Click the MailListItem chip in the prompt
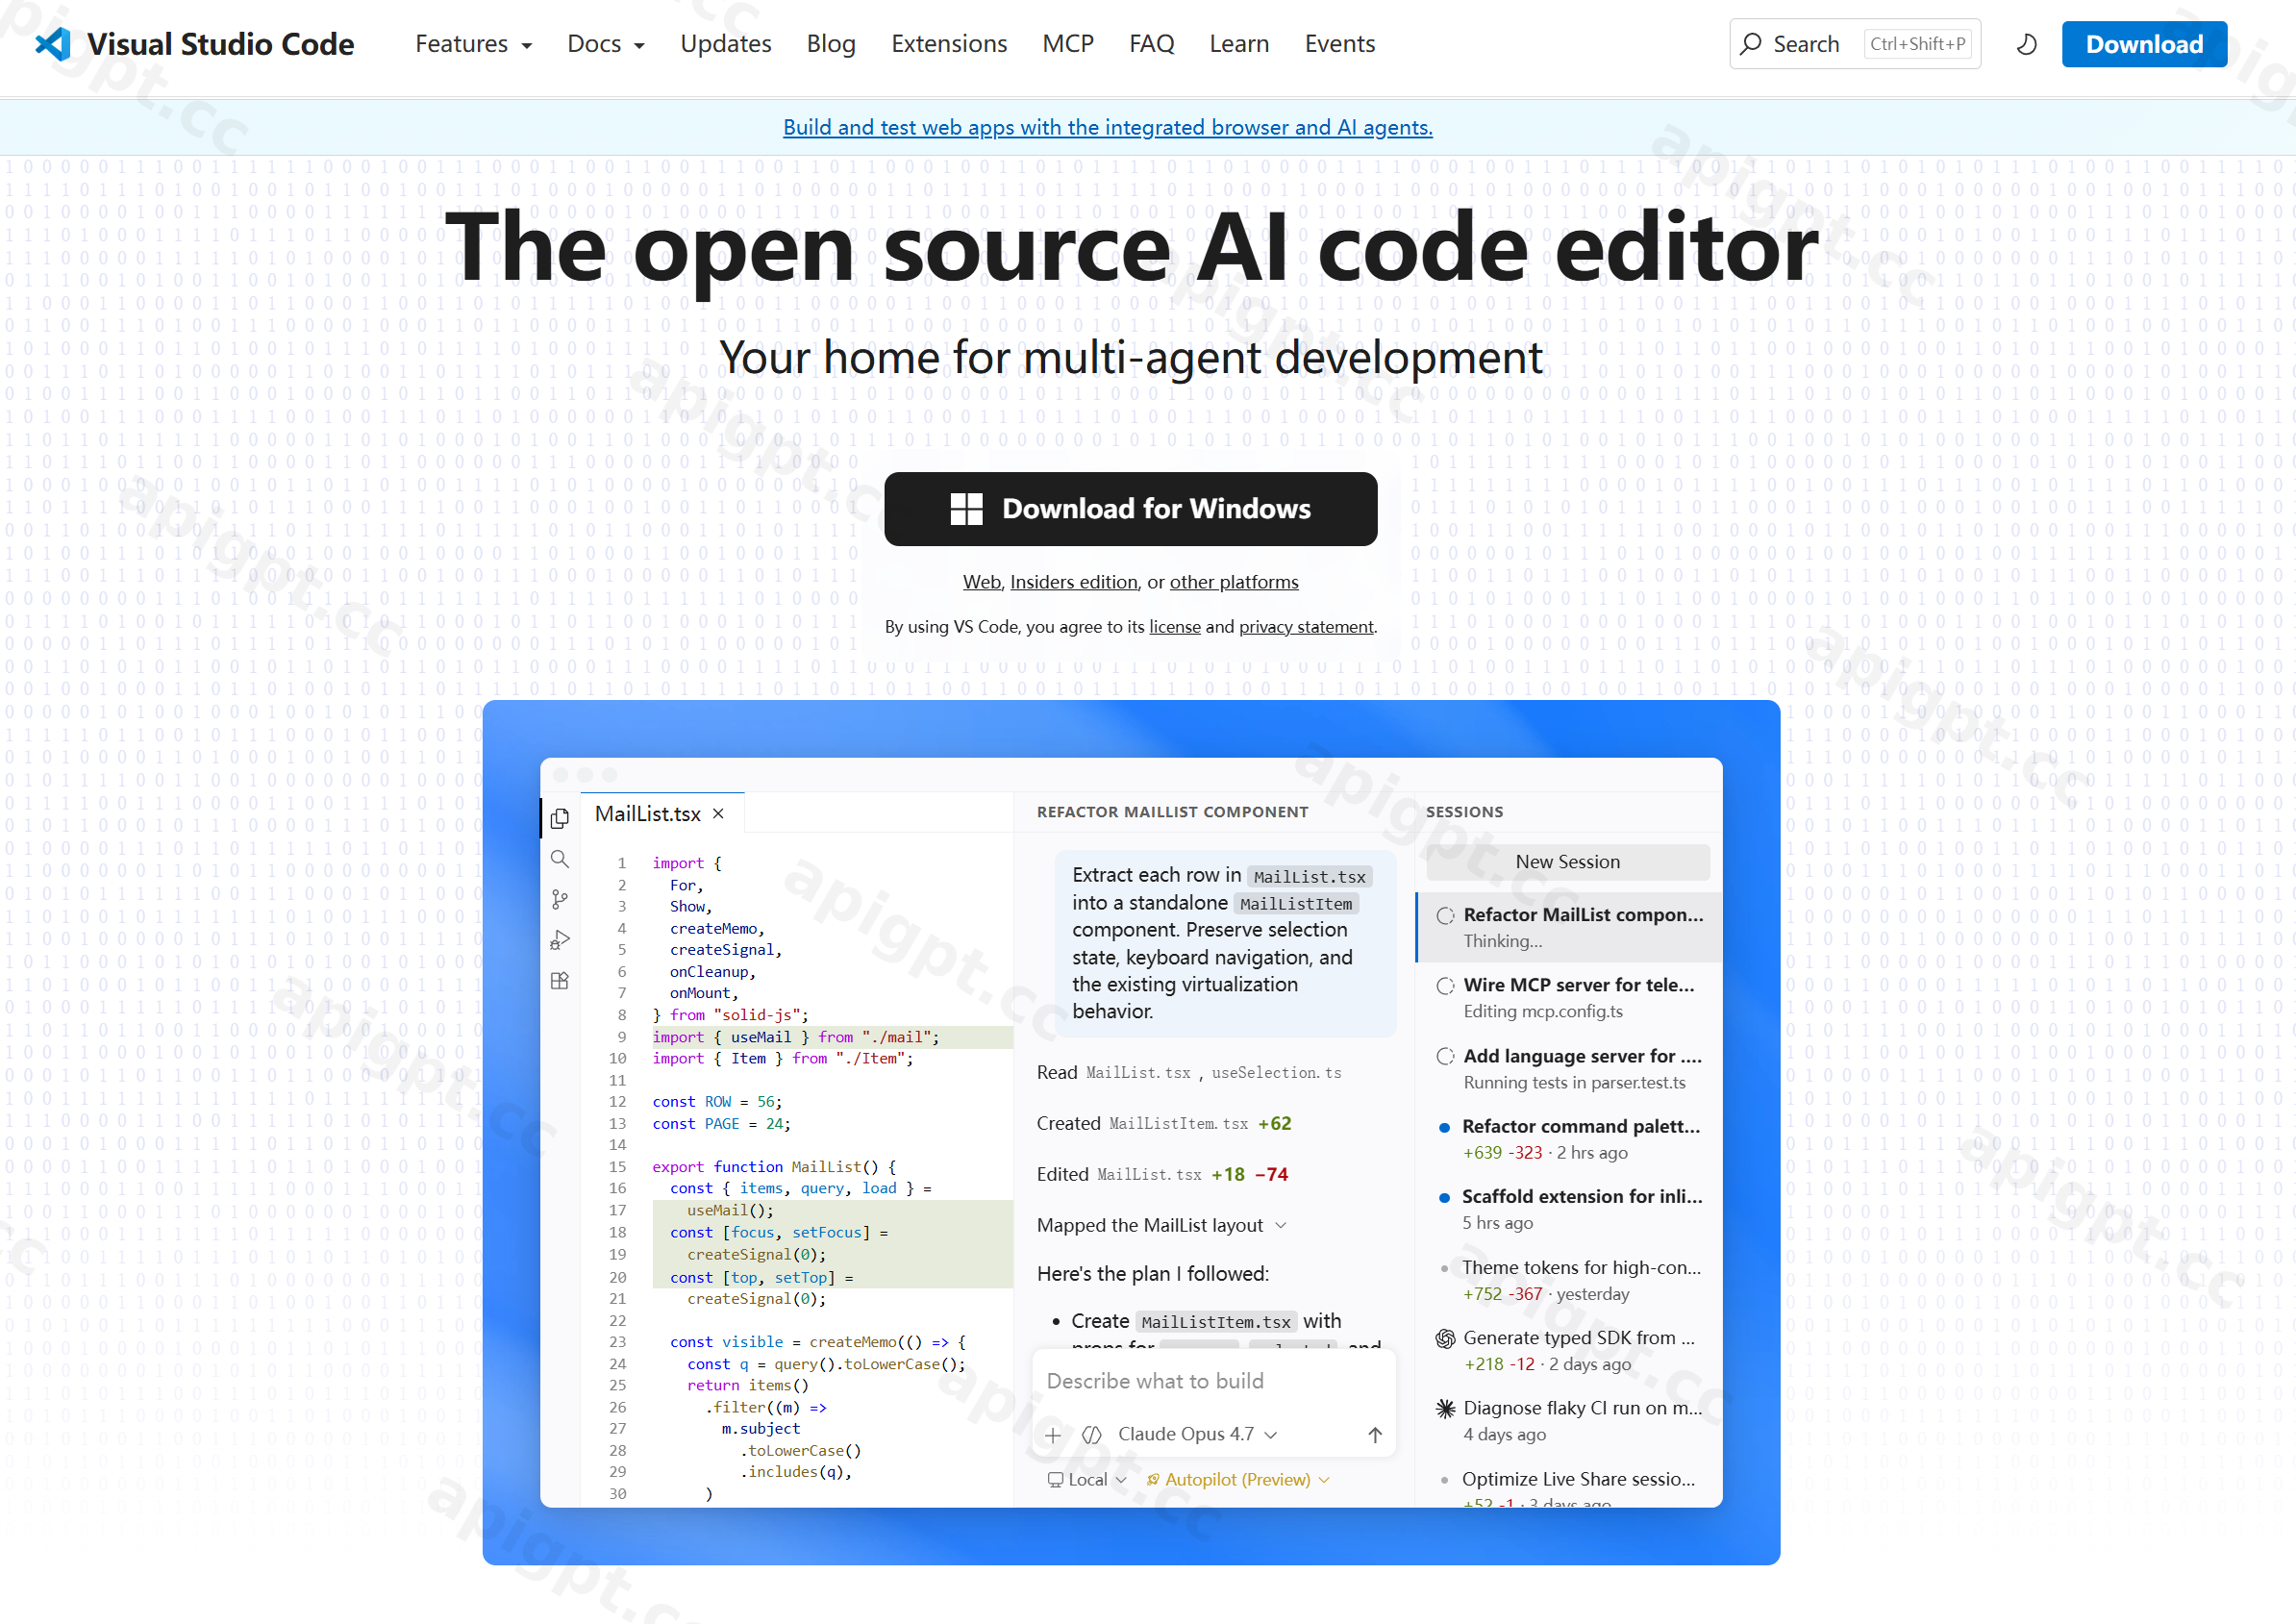 pos(1296,904)
